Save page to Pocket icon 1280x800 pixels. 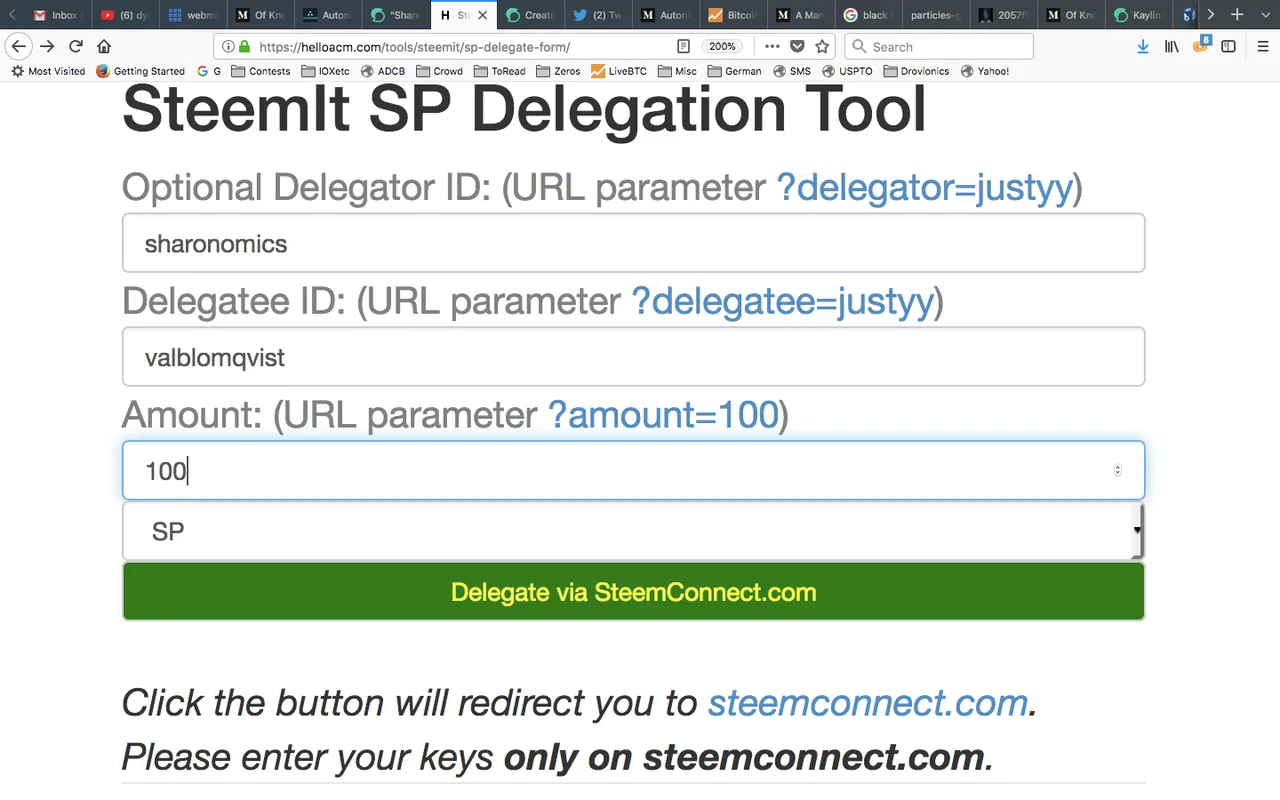coord(797,46)
